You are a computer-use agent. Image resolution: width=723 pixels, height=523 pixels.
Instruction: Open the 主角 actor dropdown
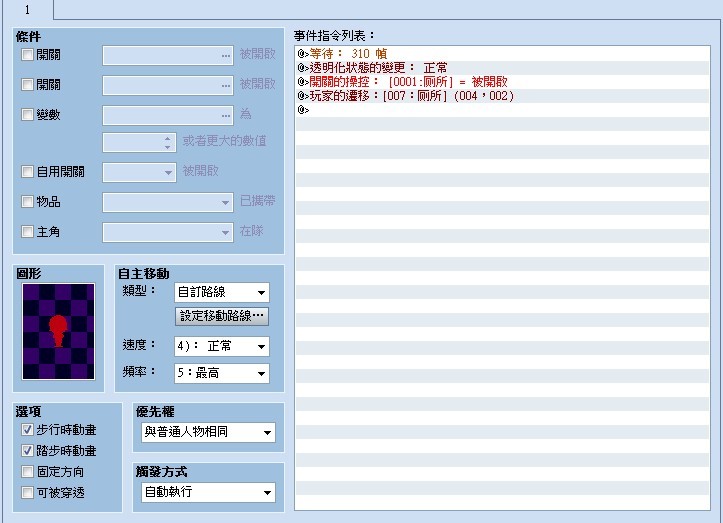(x=168, y=232)
